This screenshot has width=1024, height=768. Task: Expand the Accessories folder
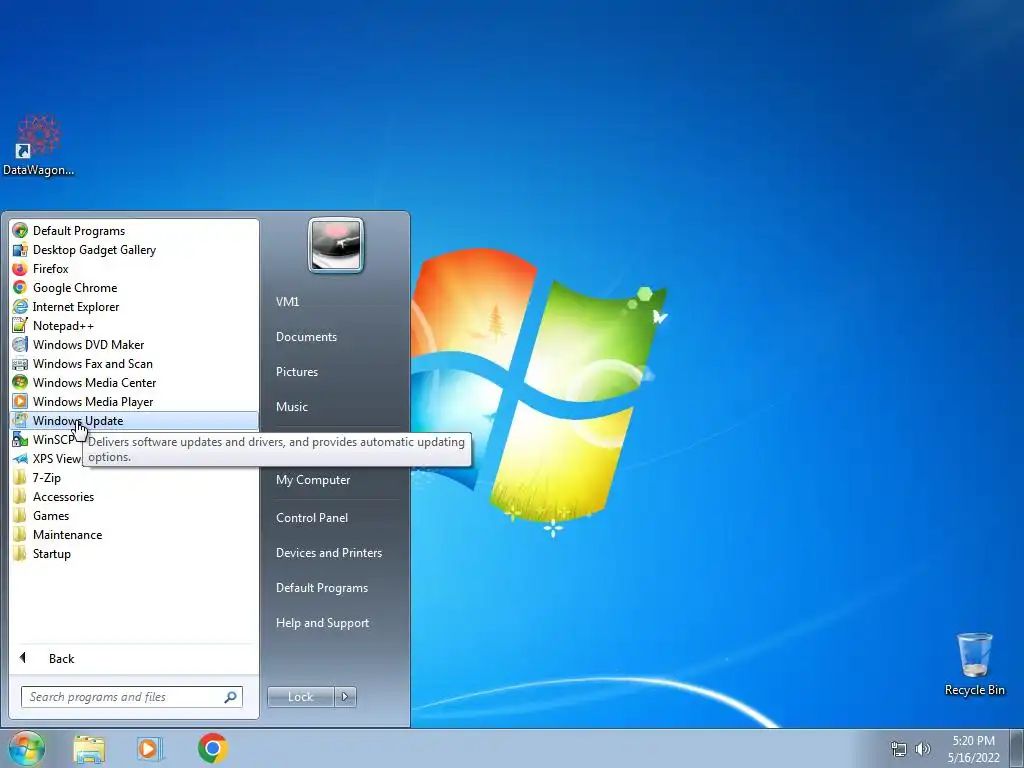tap(134, 496)
